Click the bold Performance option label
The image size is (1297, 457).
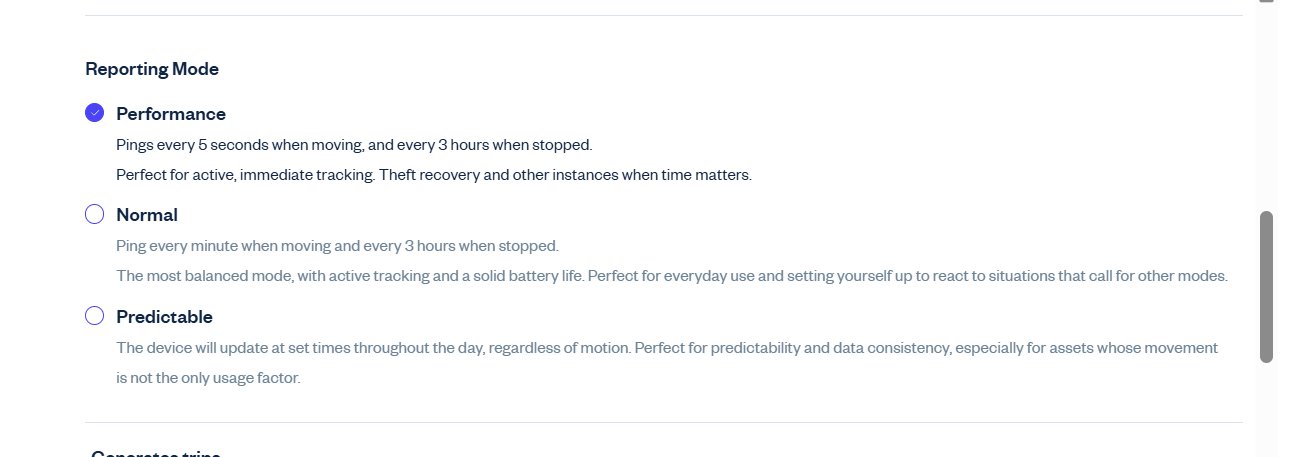(x=171, y=114)
